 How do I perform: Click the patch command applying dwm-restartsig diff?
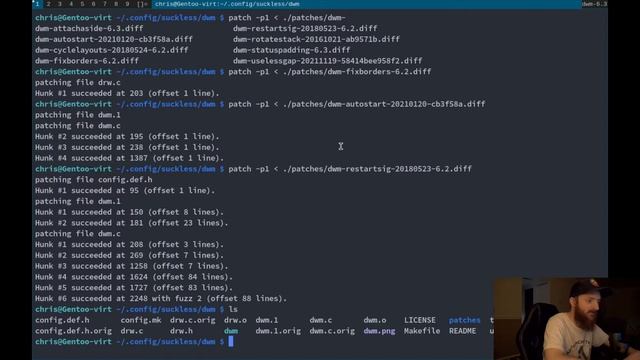point(350,169)
